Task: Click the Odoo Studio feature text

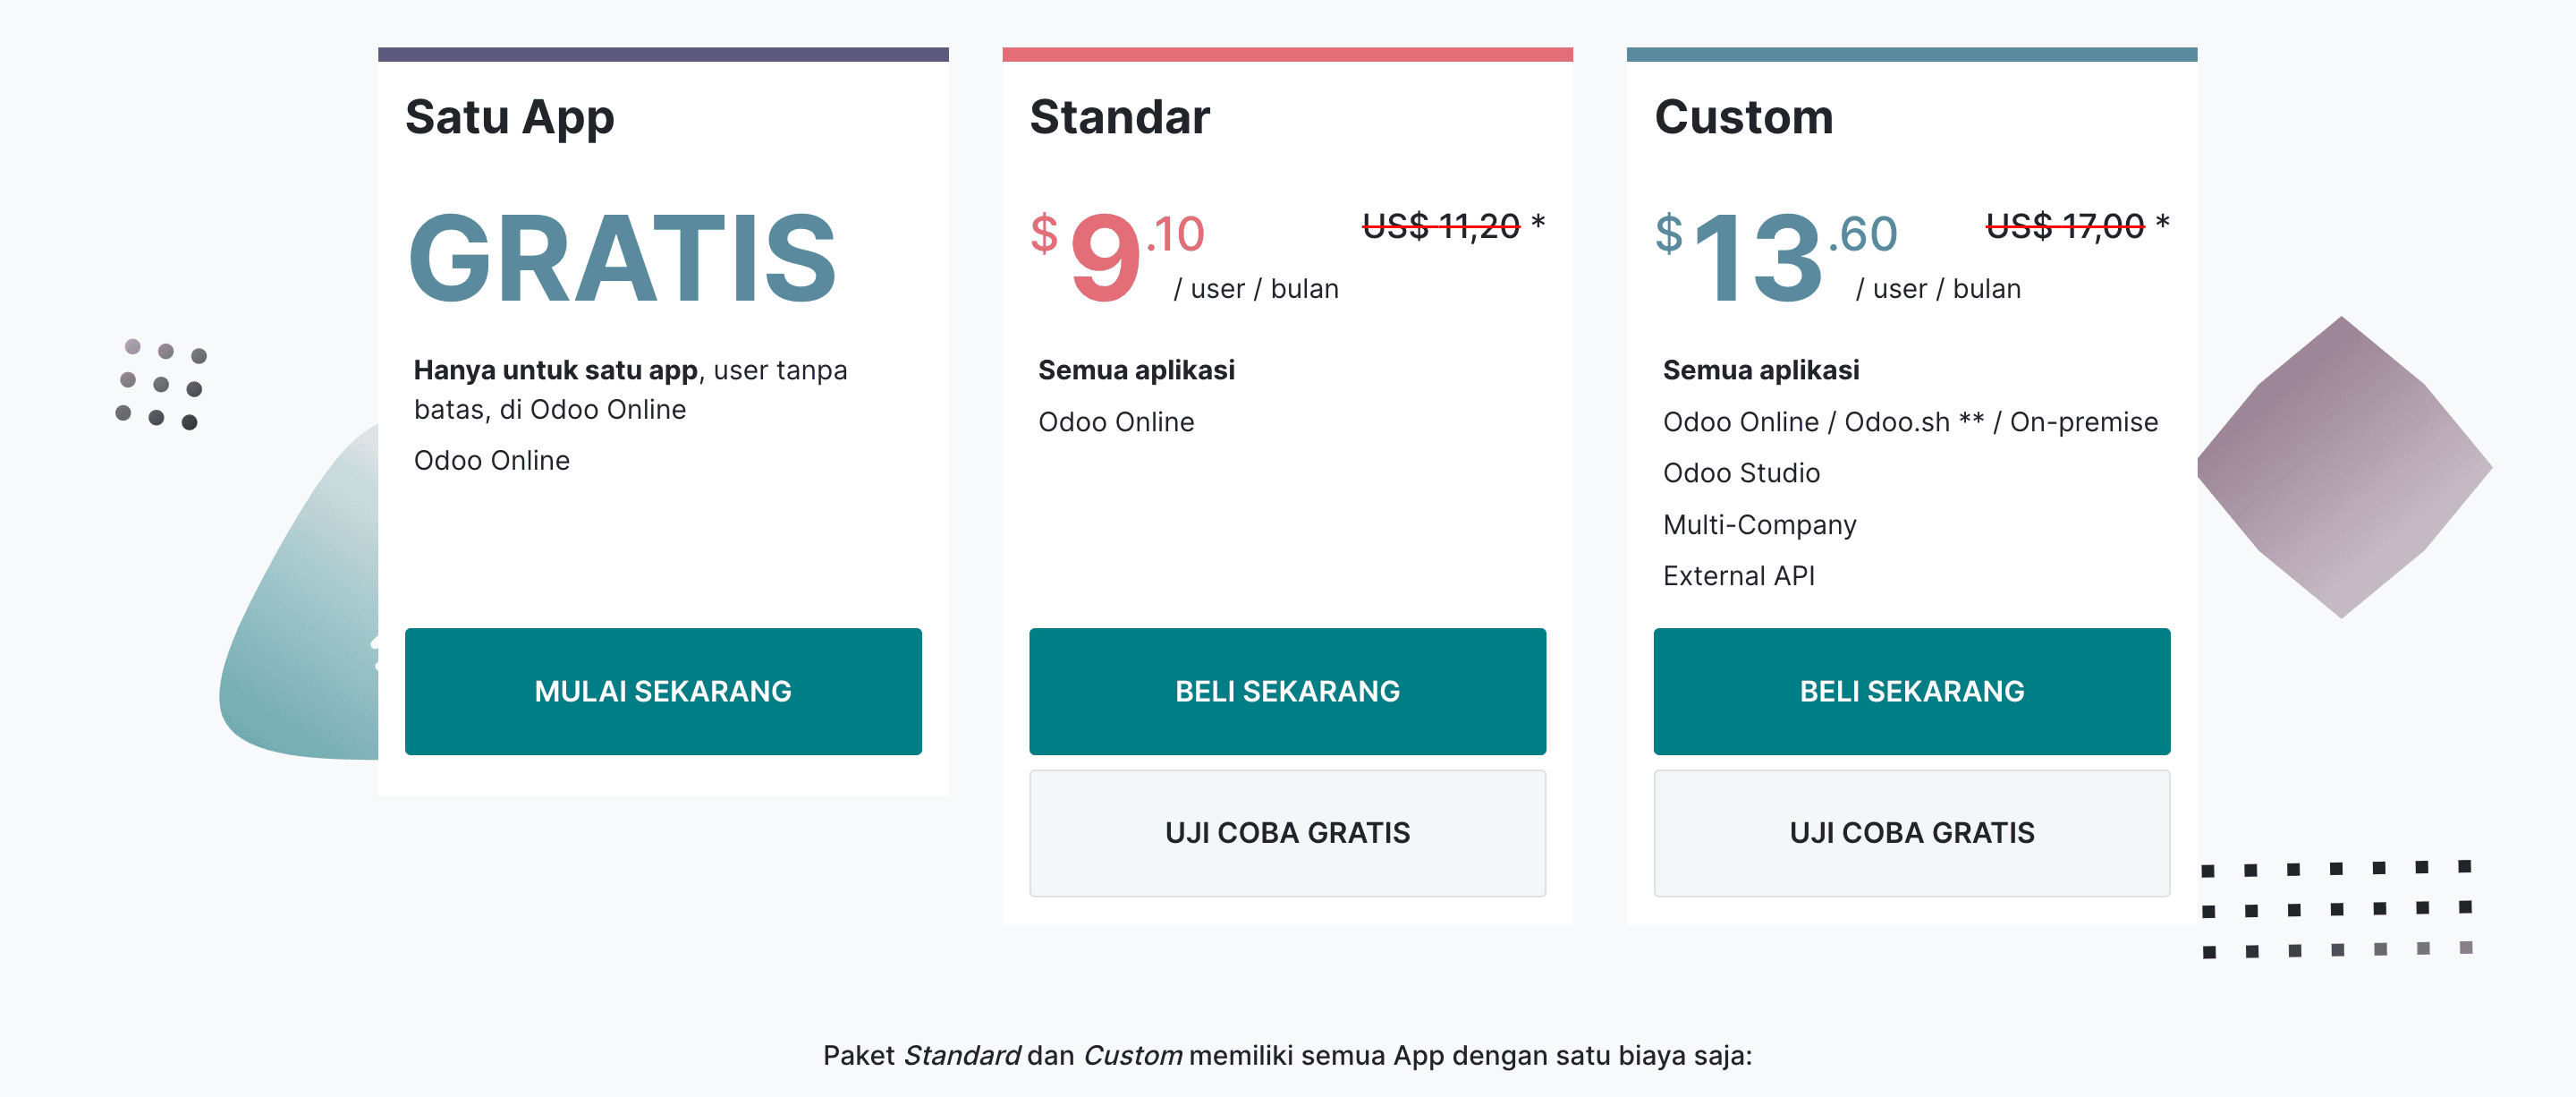Action: pos(1741,473)
